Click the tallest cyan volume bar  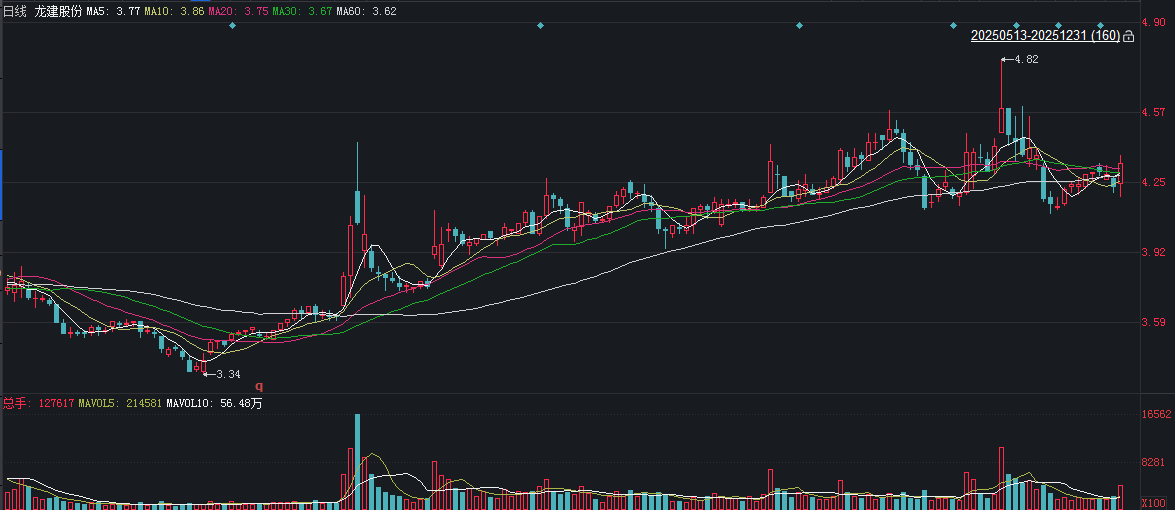pos(357,461)
